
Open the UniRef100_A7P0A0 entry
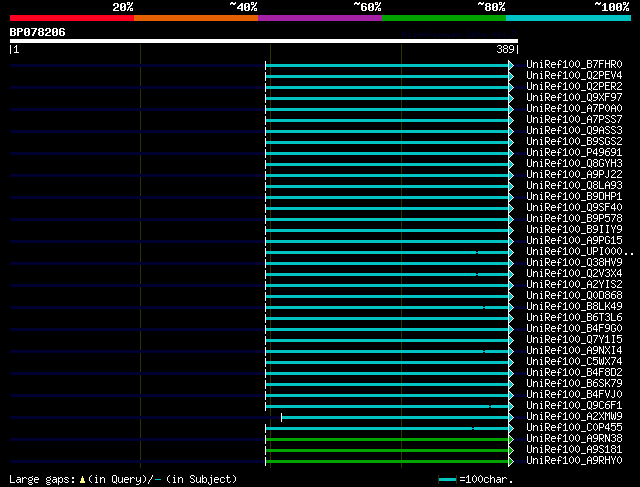tap(574, 109)
